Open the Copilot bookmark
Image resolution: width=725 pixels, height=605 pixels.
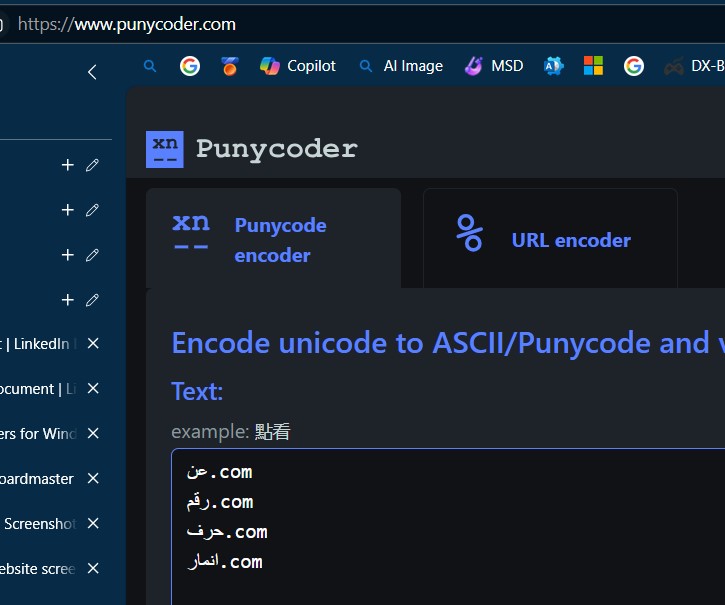click(x=297, y=66)
